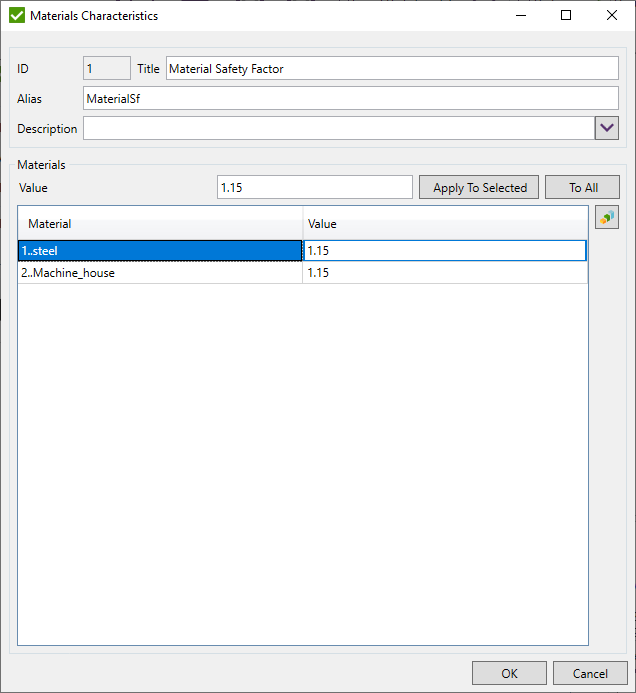Cancel the Materials Characteristics dialog
The height and width of the screenshot is (693, 636).
pyautogui.click(x=590, y=673)
